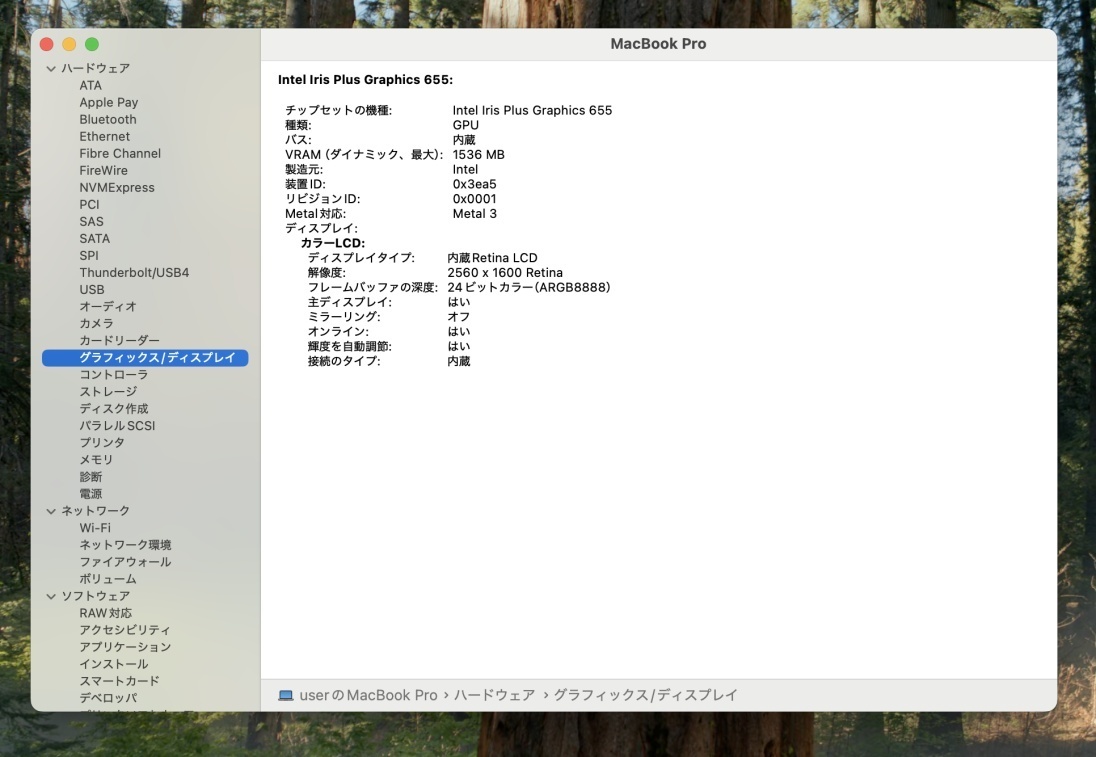Show USB device information

point(92,289)
